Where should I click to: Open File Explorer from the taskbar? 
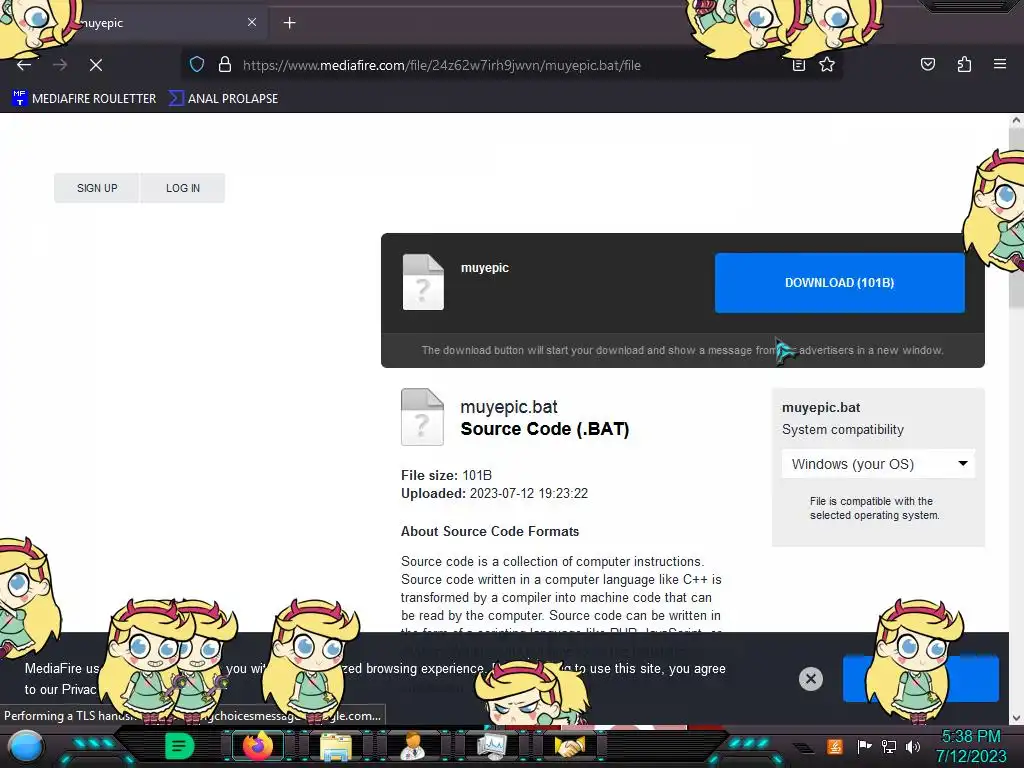(x=336, y=747)
